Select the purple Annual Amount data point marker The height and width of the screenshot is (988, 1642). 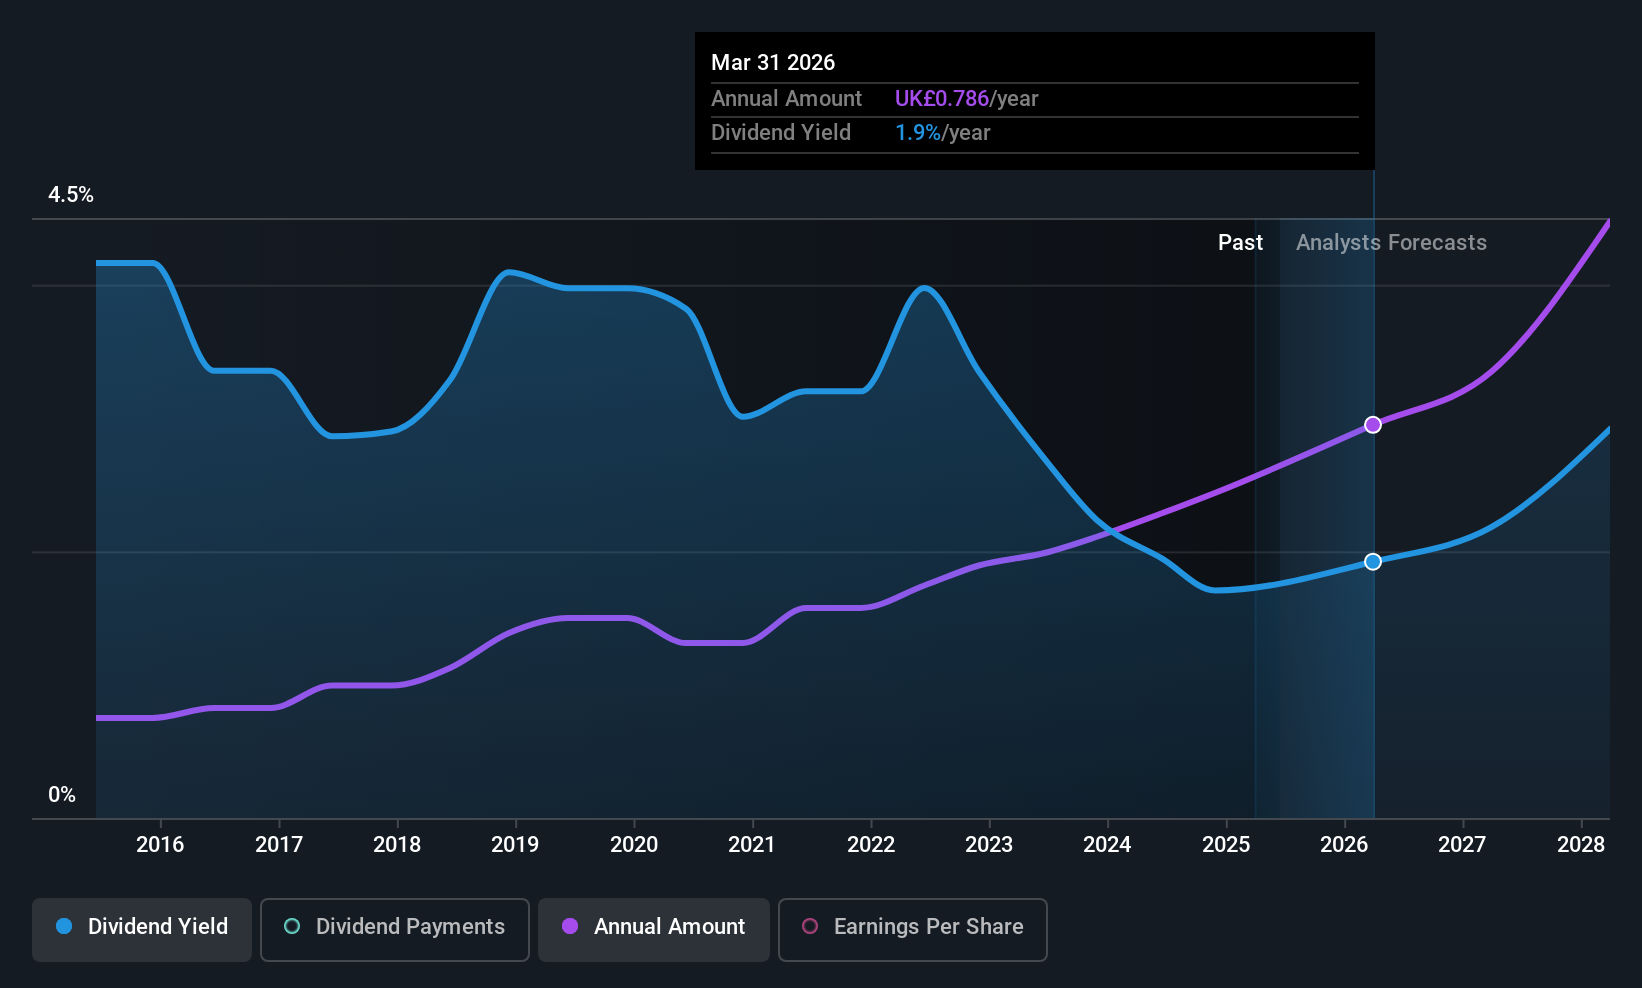[x=1373, y=425]
